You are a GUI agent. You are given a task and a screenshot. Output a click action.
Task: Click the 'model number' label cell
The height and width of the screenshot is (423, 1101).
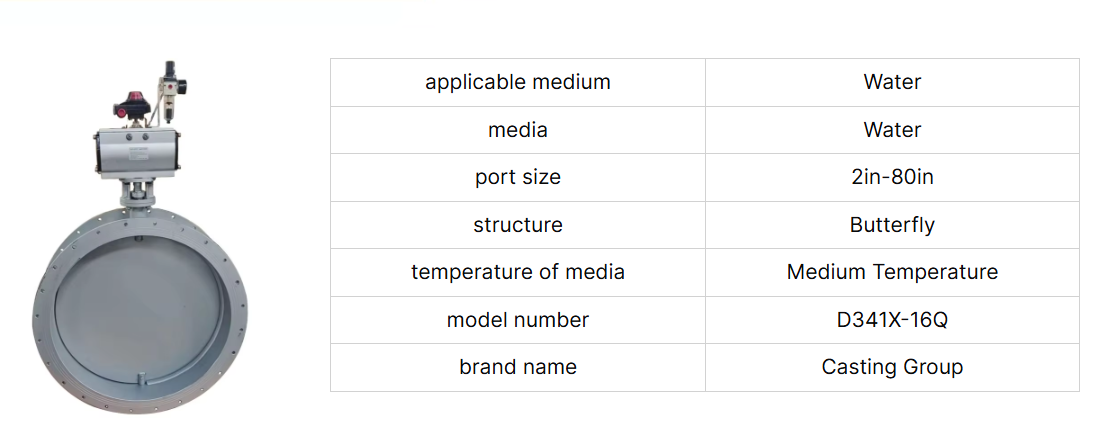click(x=518, y=320)
